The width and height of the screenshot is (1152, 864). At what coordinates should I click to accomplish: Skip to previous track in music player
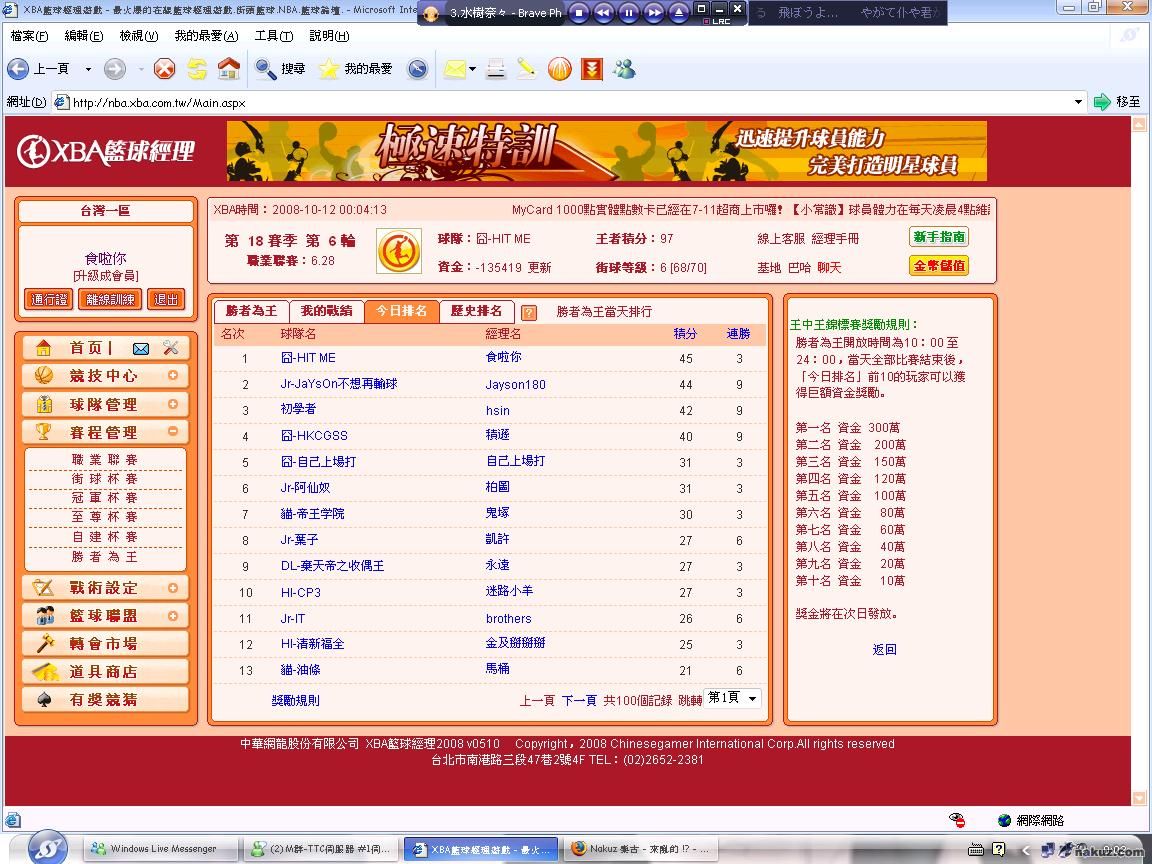(604, 12)
